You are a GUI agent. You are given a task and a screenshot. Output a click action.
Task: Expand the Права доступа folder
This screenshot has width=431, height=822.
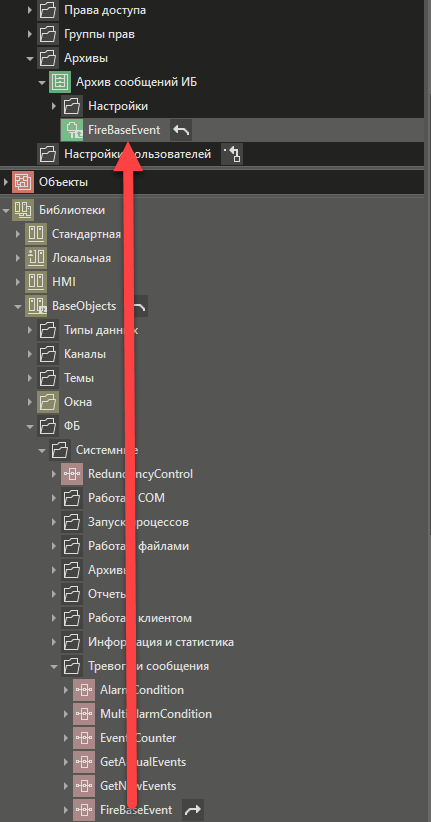[30, 10]
